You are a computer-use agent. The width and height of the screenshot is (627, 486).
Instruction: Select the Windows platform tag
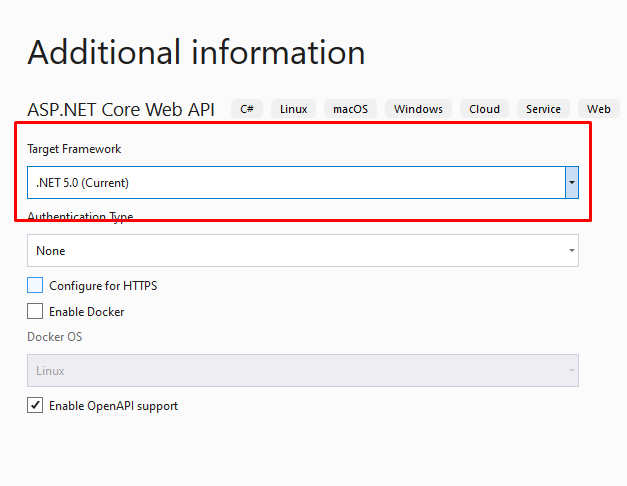[x=418, y=109]
